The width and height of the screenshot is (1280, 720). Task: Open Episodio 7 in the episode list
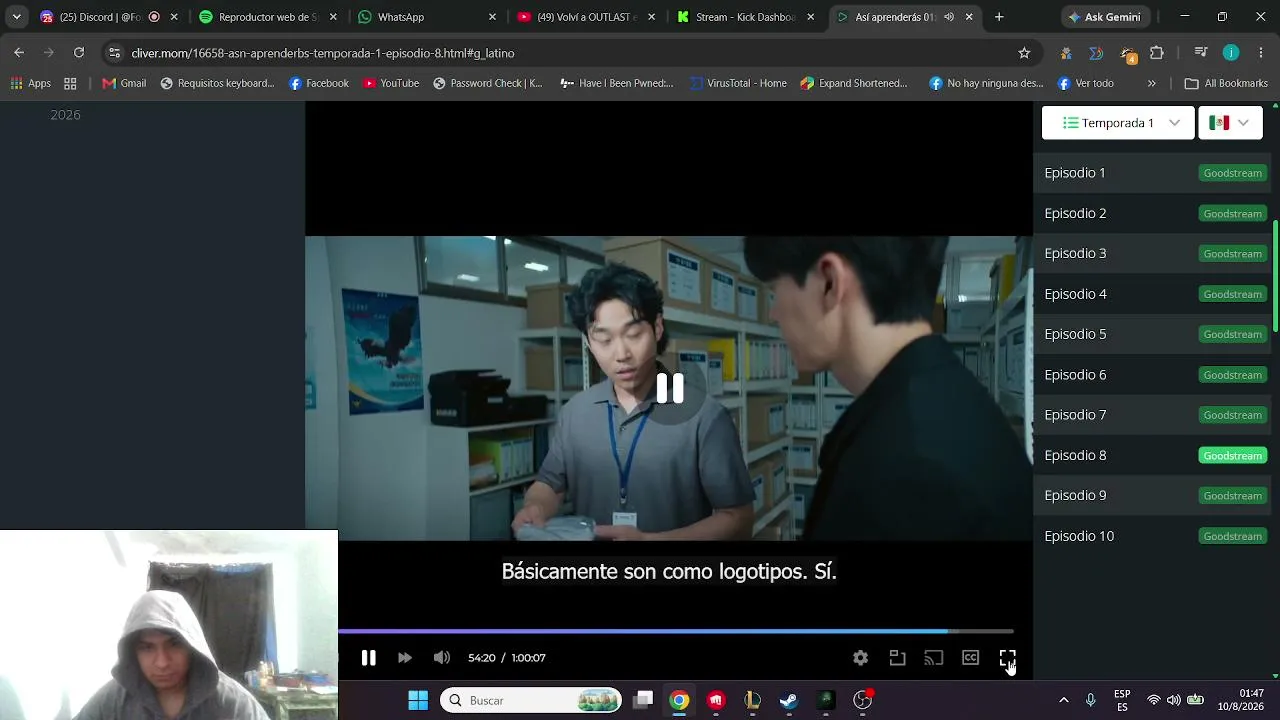tap(1075, 415)
